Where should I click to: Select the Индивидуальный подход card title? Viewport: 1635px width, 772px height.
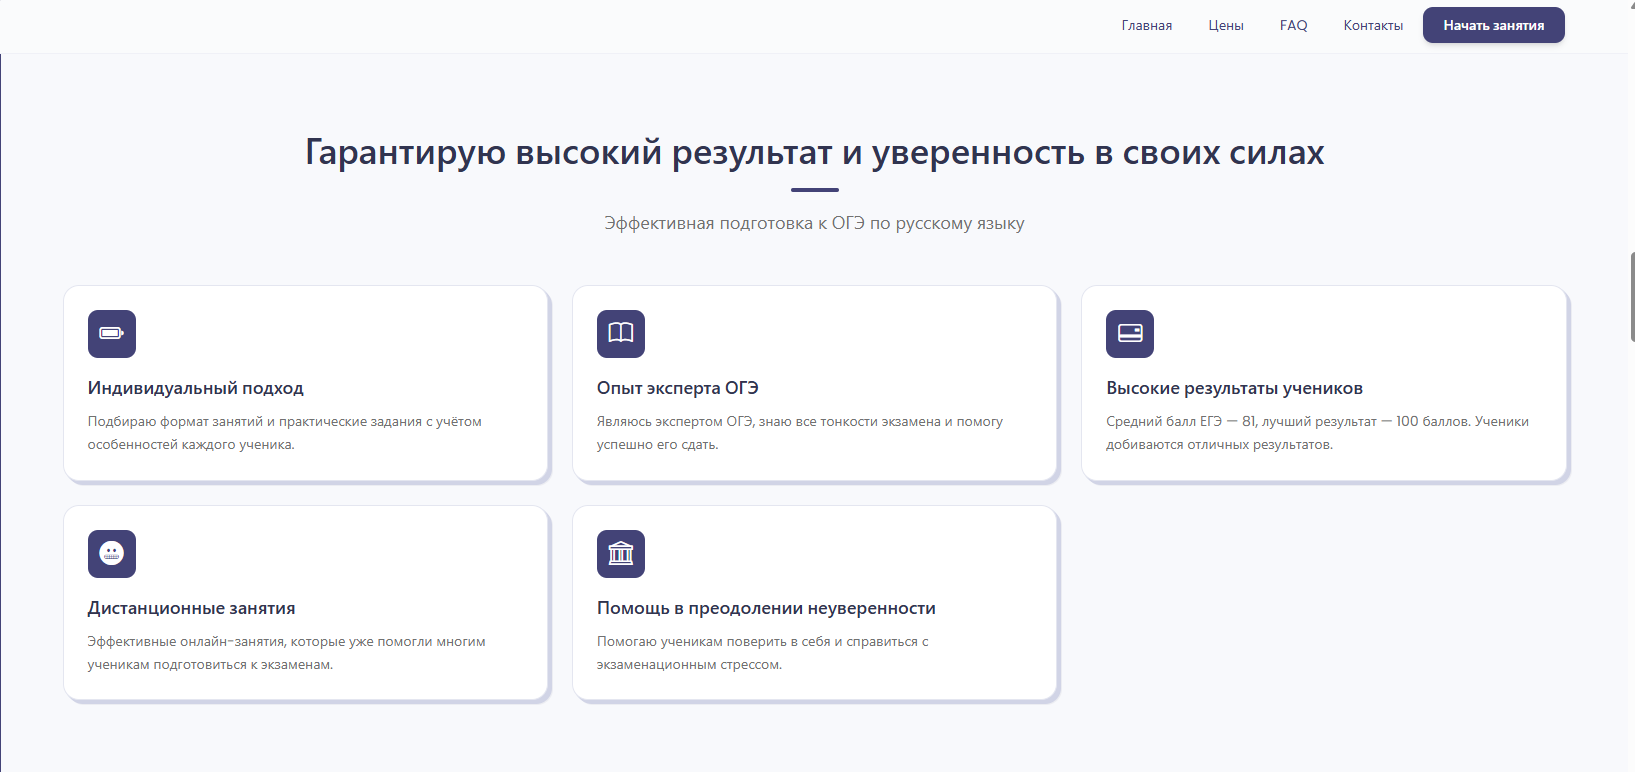[196, 388]
